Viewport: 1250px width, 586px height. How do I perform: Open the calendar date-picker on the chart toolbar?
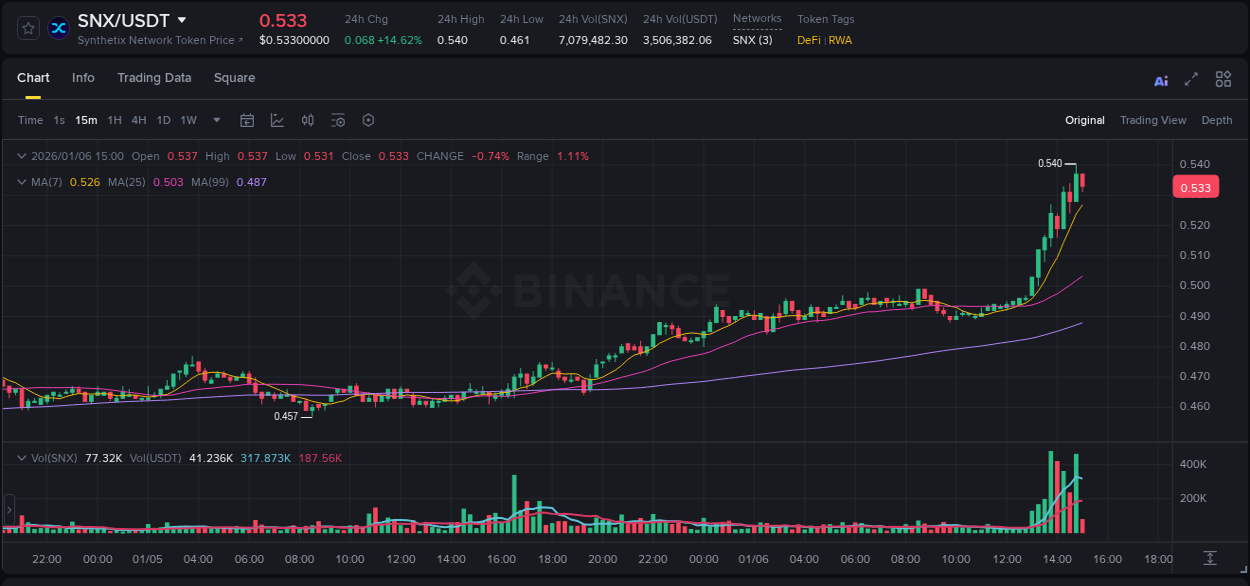pos(247,120)
